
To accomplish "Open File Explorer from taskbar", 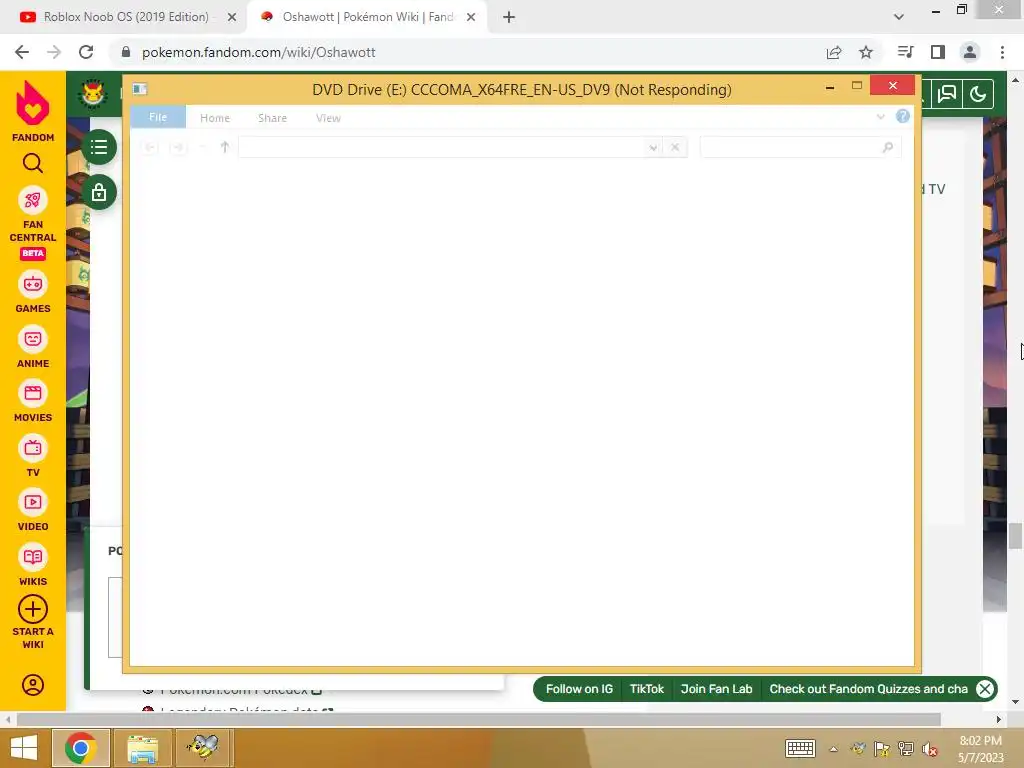I will 142,748.
